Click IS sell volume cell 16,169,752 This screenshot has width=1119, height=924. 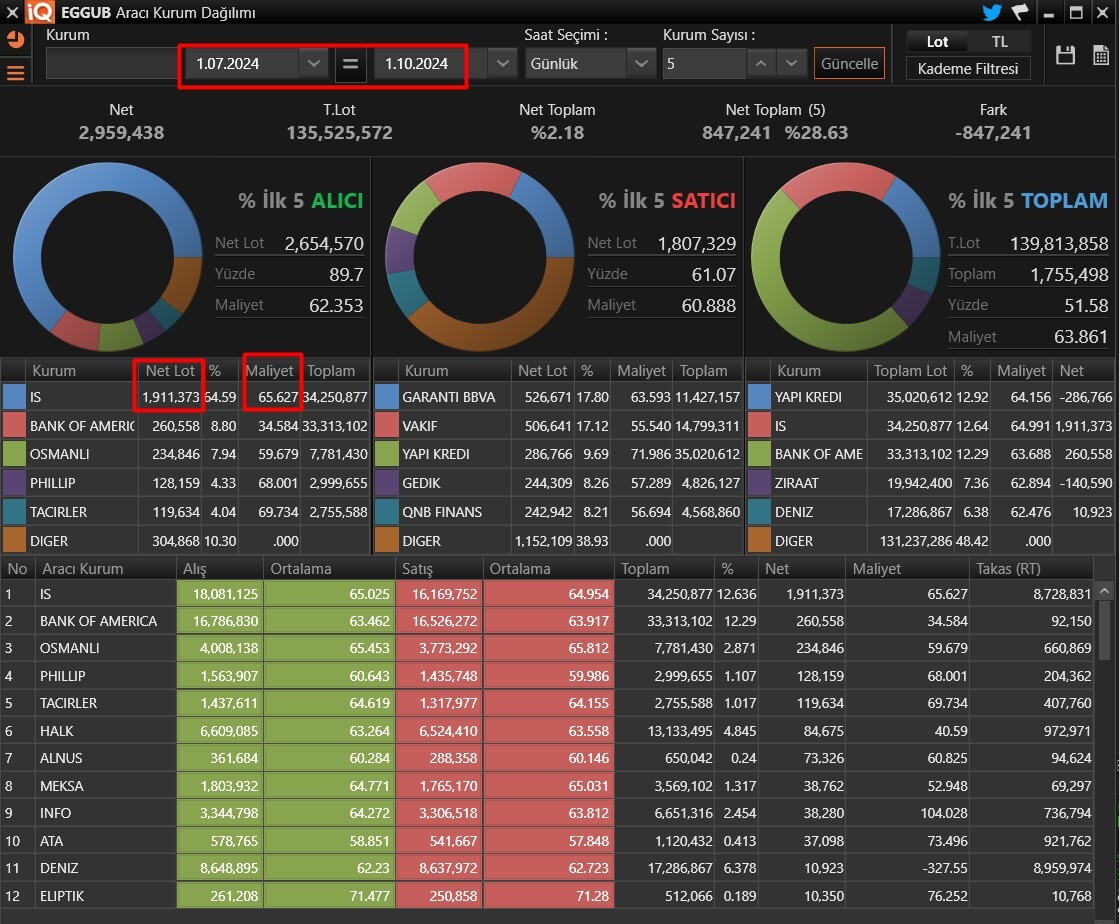440,594
